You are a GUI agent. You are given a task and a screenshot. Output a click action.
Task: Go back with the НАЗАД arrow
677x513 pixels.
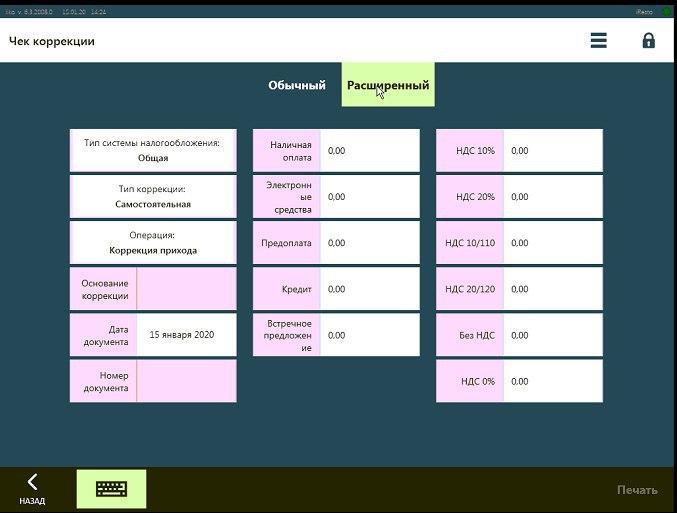[x=32, y=489]
